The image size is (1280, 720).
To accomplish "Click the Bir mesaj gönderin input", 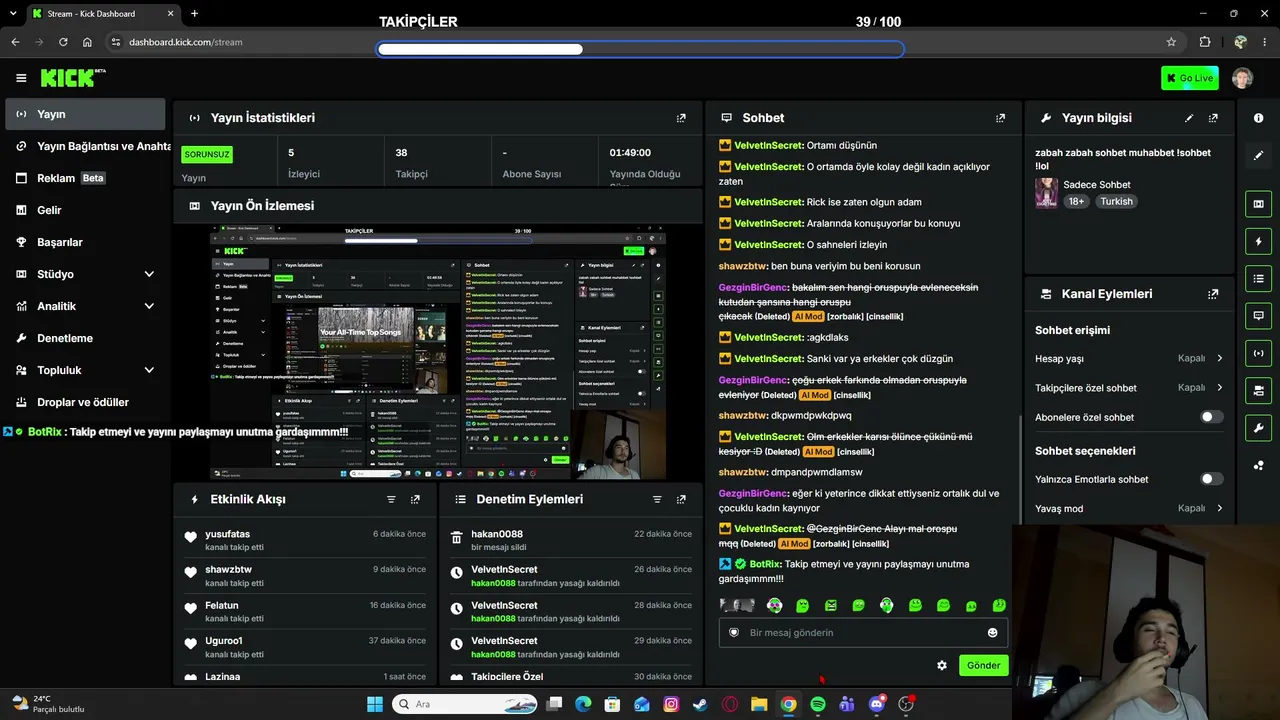I will coord(864,632).
